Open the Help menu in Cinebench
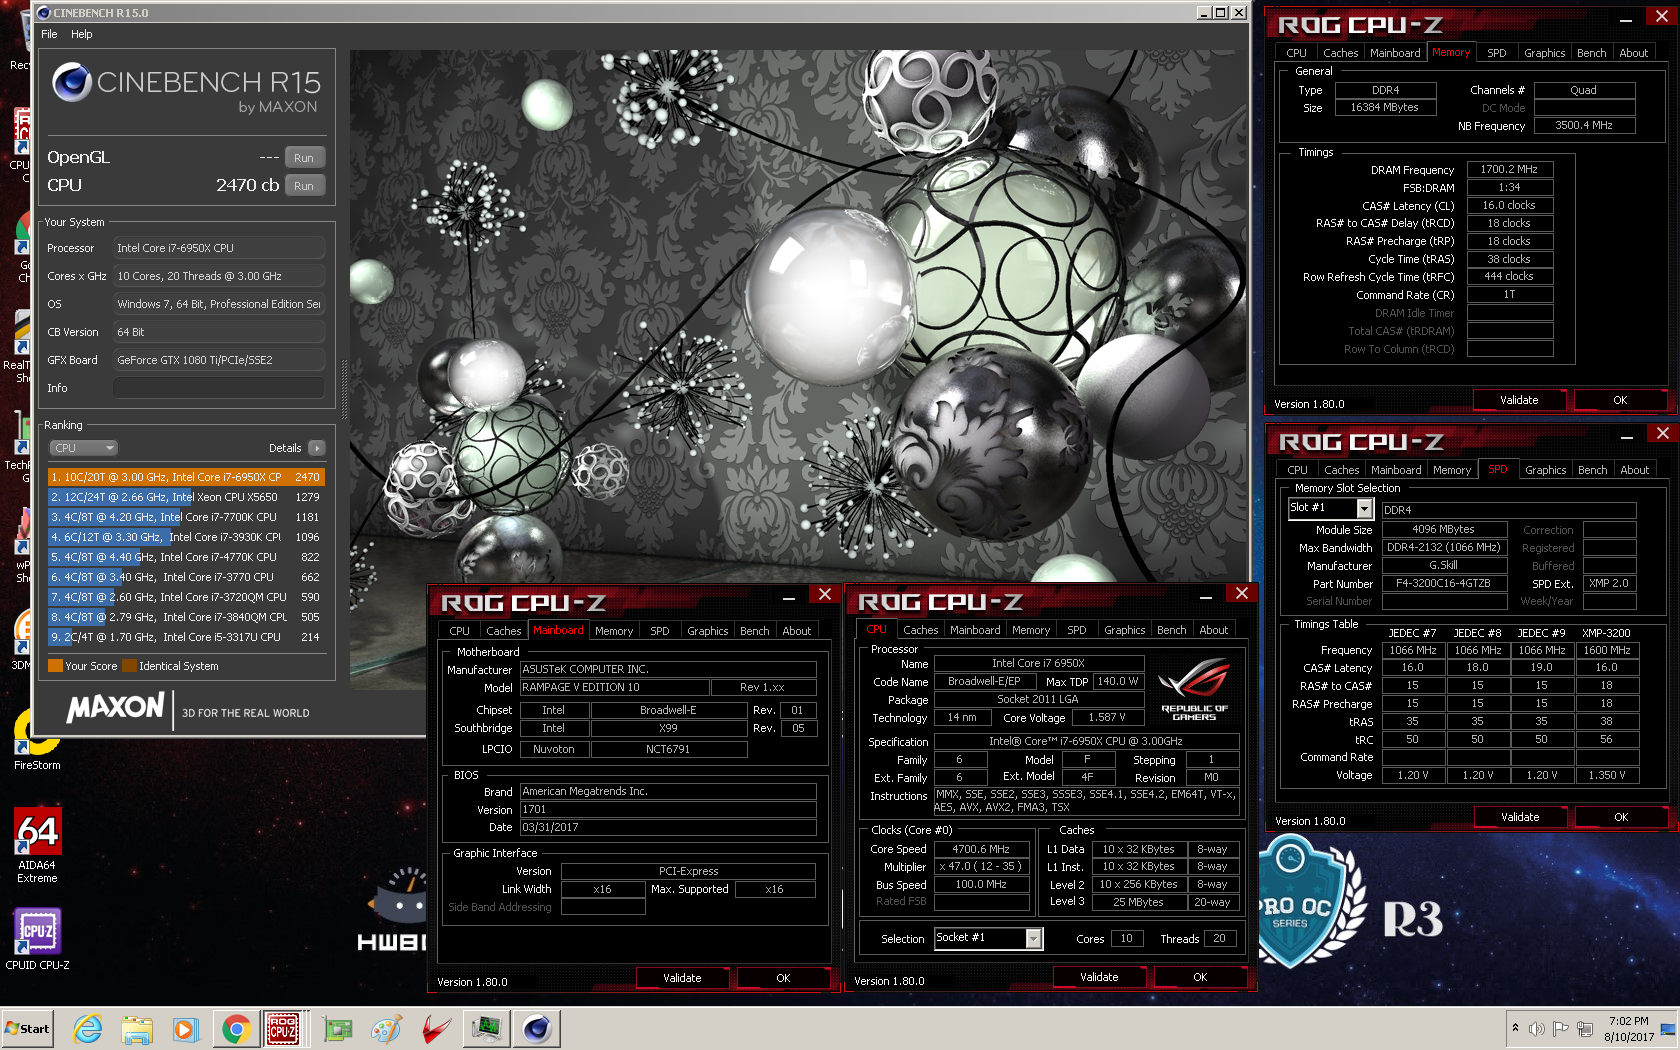The height and width of the screenshot is (1050, 1680). coord(82,34)
